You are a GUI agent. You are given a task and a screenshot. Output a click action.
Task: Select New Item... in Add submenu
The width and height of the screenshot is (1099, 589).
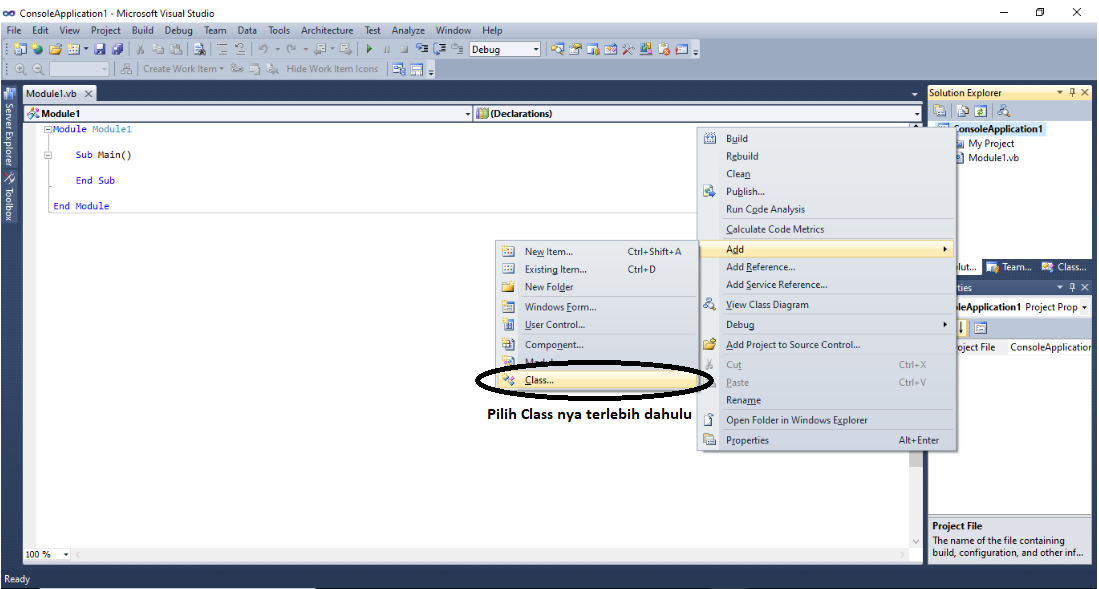597,252
